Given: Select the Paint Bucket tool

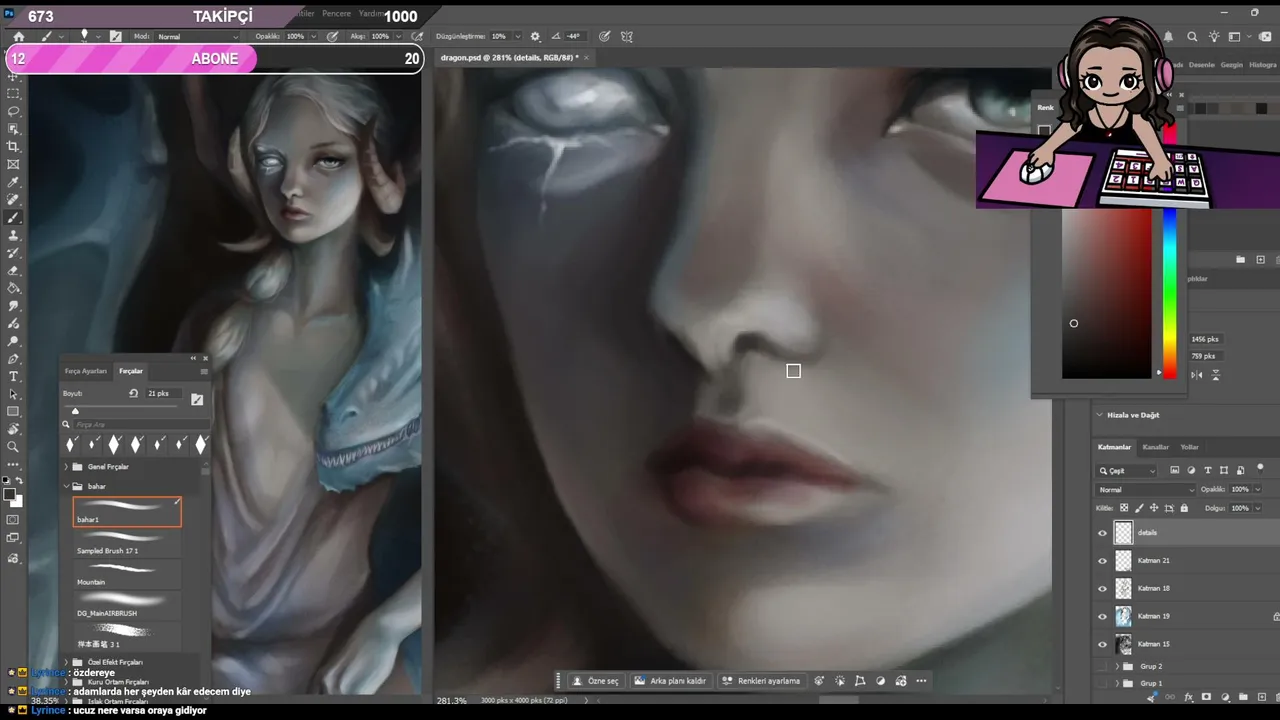Looking at the screenshot, I should click(13, 289).
